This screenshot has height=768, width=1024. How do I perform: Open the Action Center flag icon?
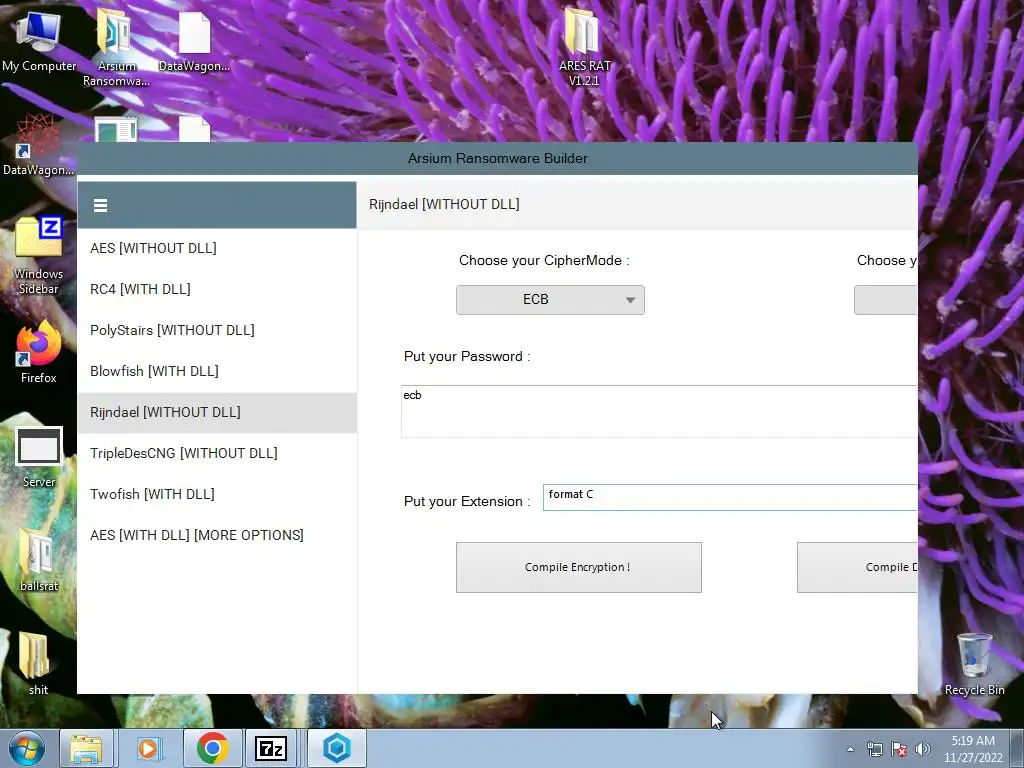[x=899, y=749]
